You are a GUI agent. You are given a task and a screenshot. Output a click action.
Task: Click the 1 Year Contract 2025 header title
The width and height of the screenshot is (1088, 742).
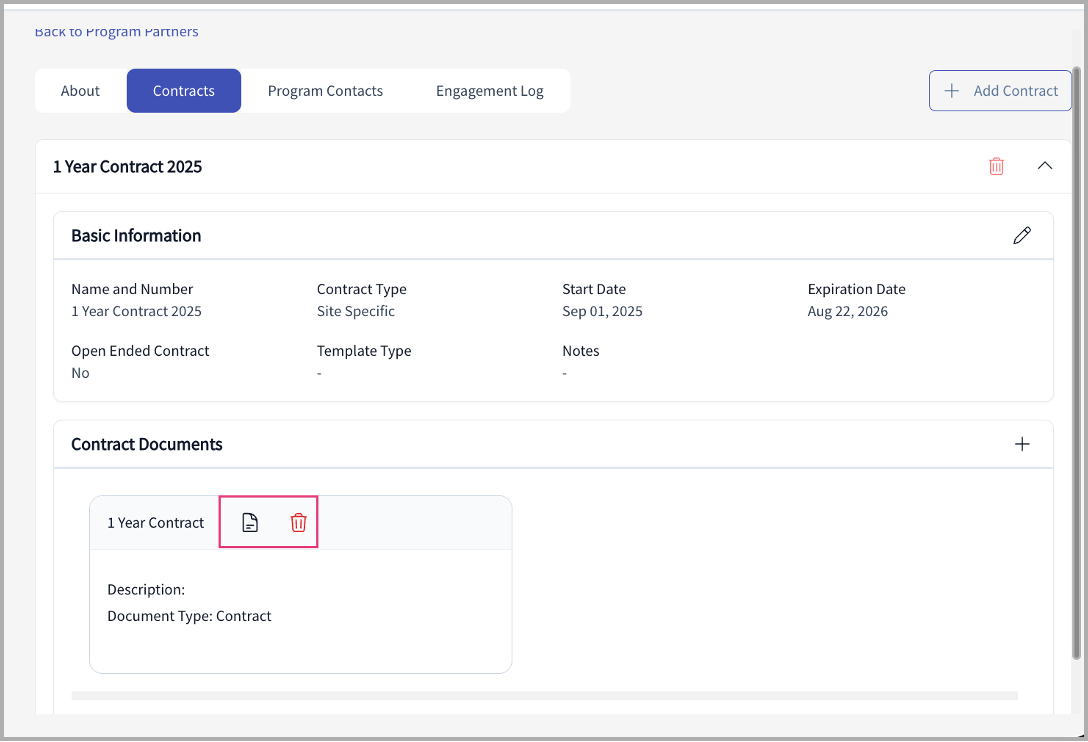(x=128, y=167)
